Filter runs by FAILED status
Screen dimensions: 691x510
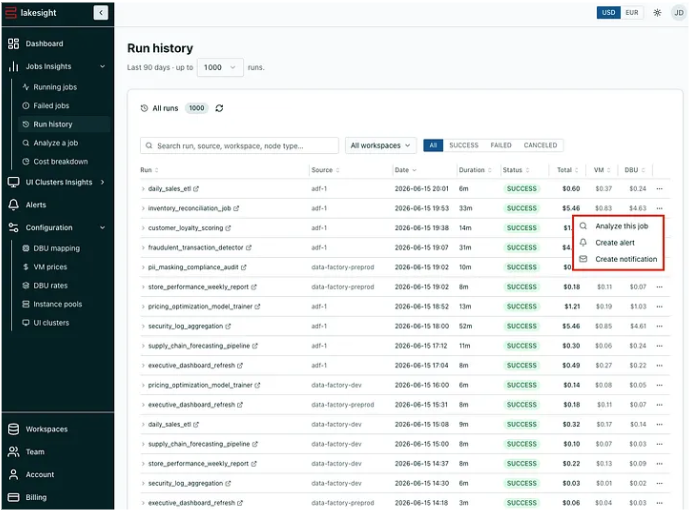point(501,145)
